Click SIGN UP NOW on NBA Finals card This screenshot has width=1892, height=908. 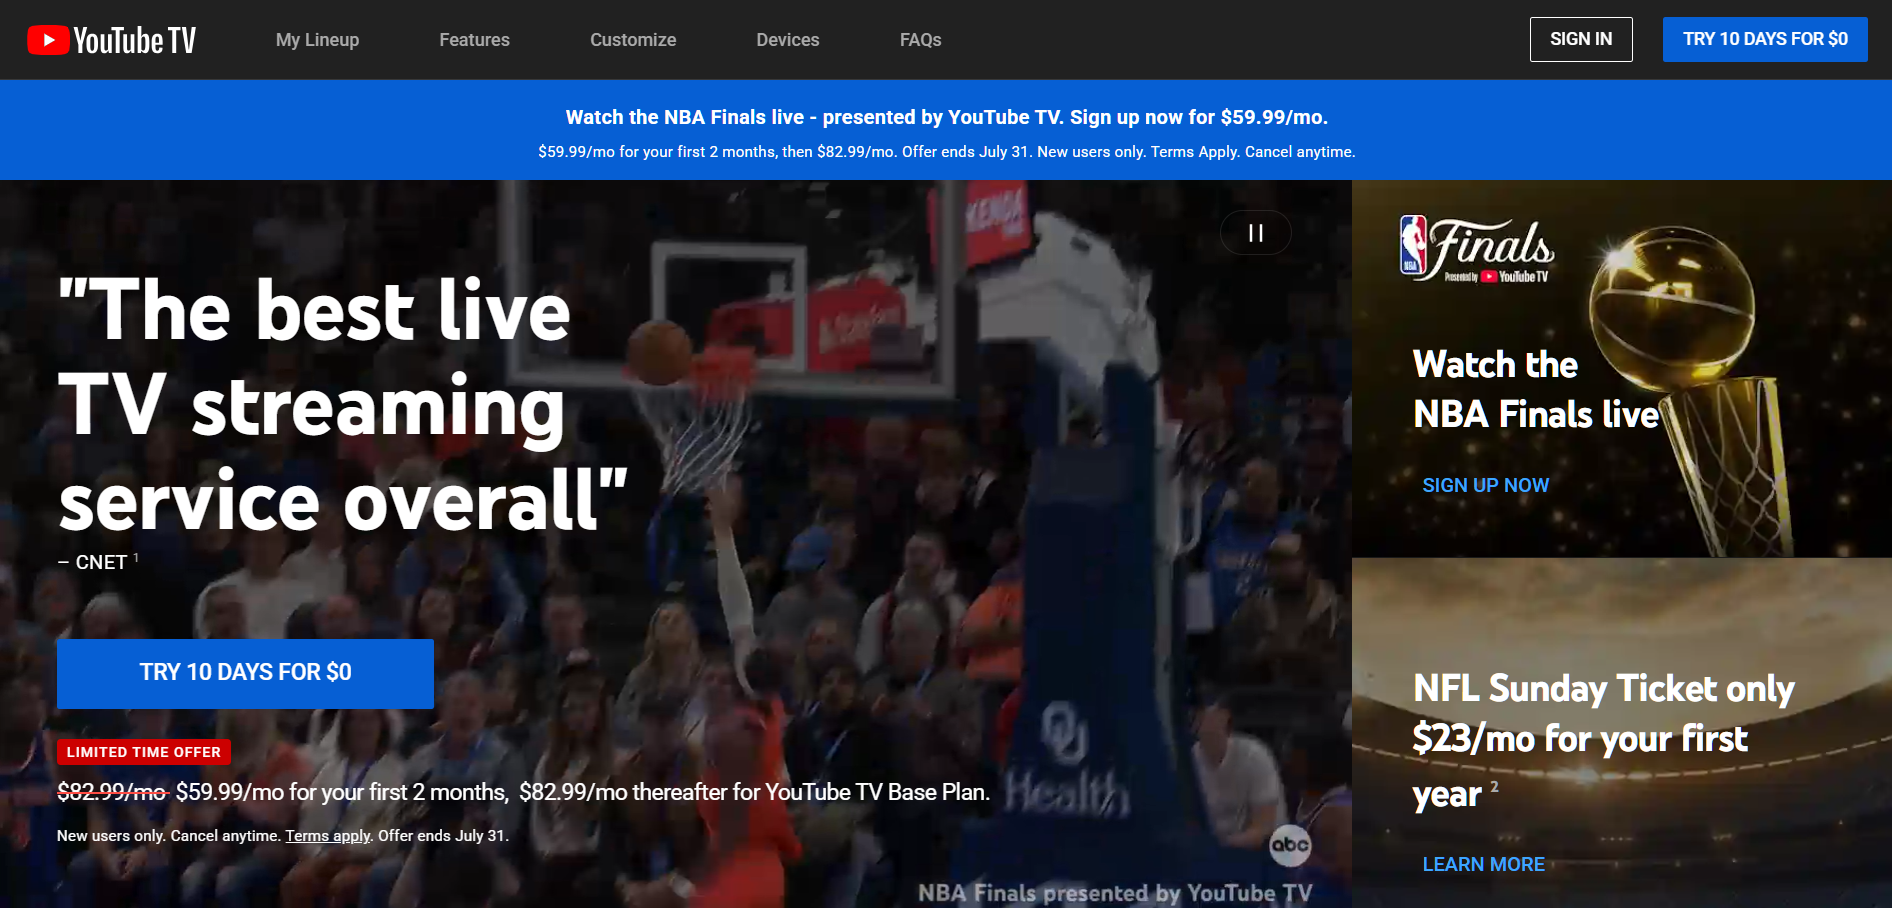[1485, 485]
